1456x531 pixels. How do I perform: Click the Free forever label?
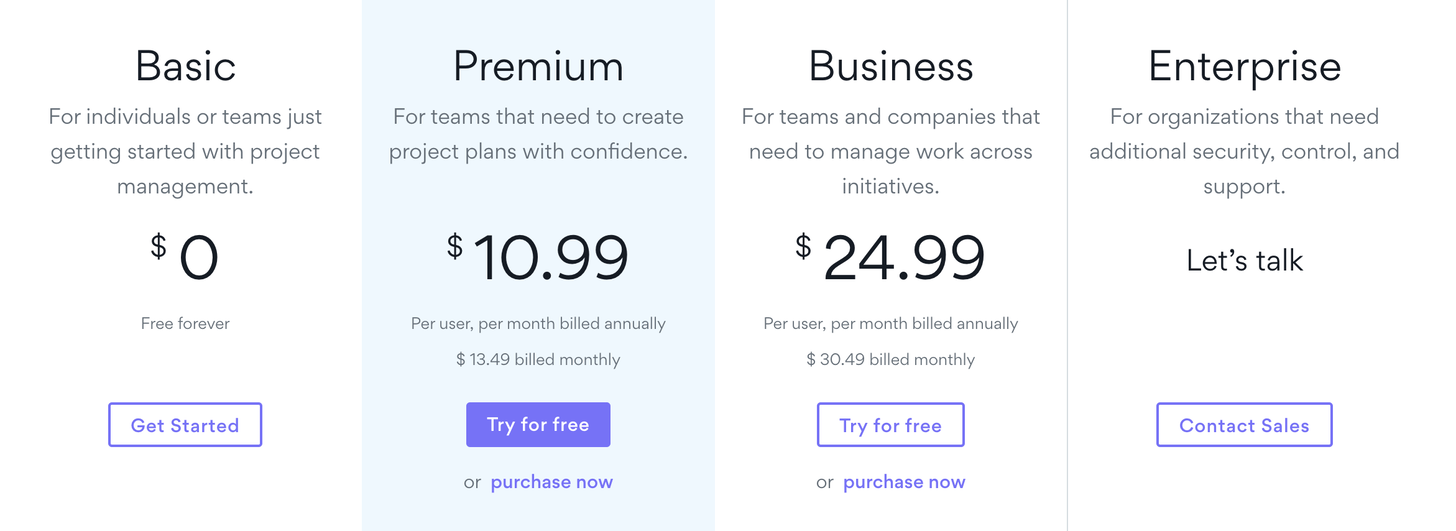point(185,323)
